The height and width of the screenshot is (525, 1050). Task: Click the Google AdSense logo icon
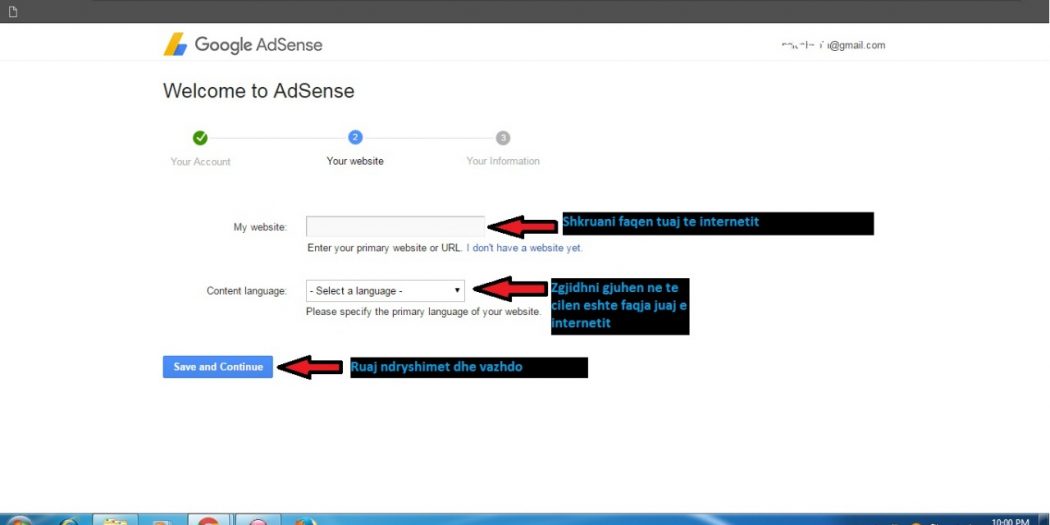[175, 44]
